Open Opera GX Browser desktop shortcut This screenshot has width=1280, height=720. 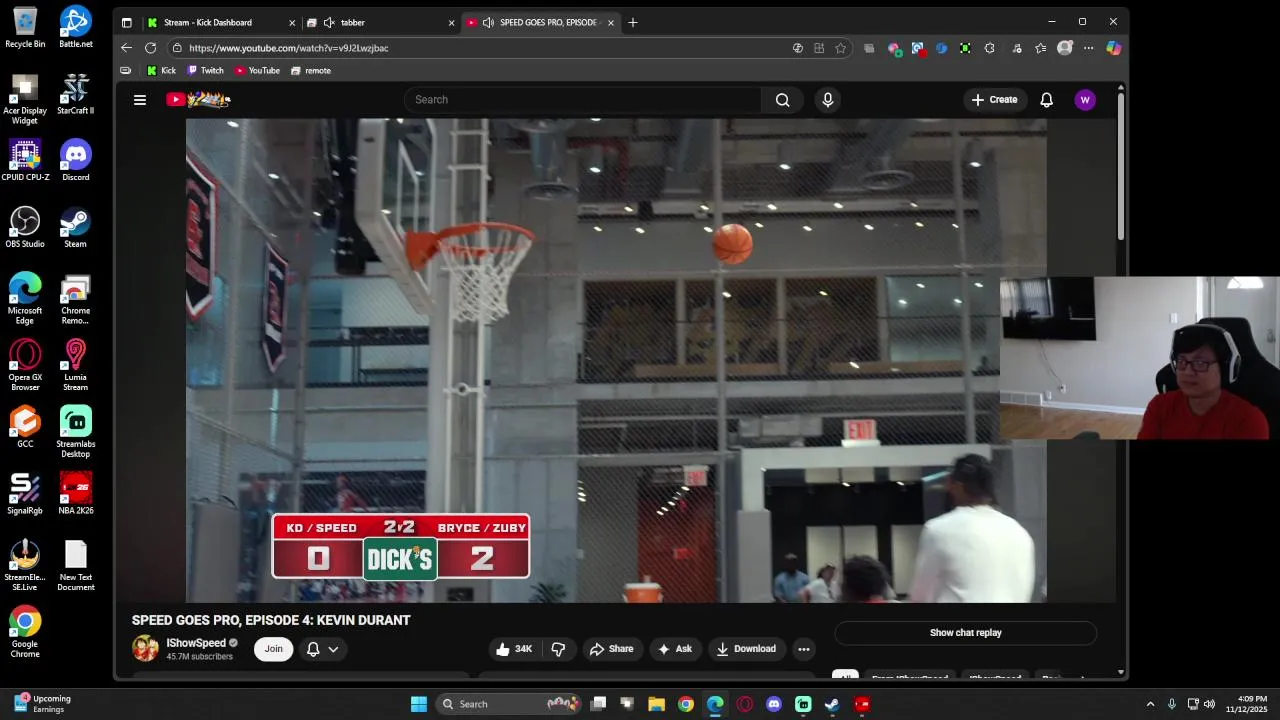point(25,365)
